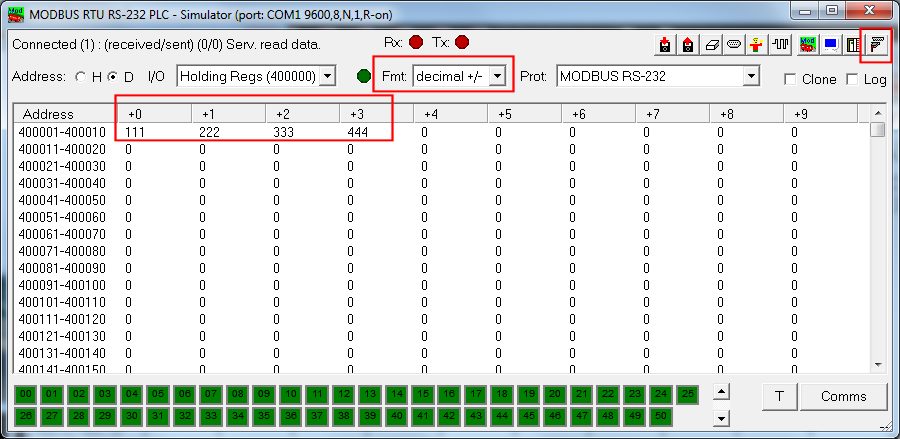Click station button 50
Image resolution: width=900 pixels, height=439 pixels.
661,416
